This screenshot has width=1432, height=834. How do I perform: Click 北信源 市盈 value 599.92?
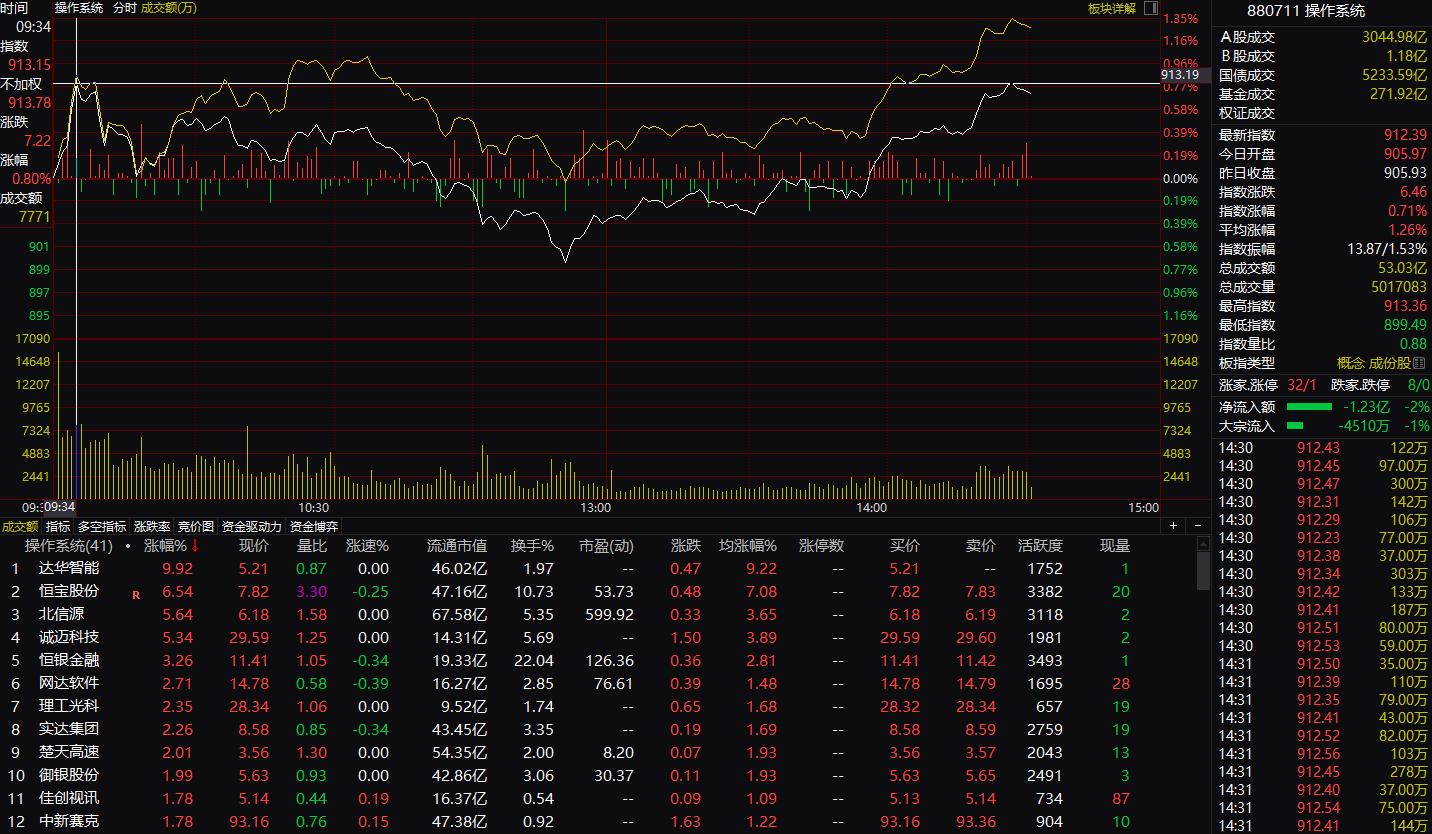(609, 614)
